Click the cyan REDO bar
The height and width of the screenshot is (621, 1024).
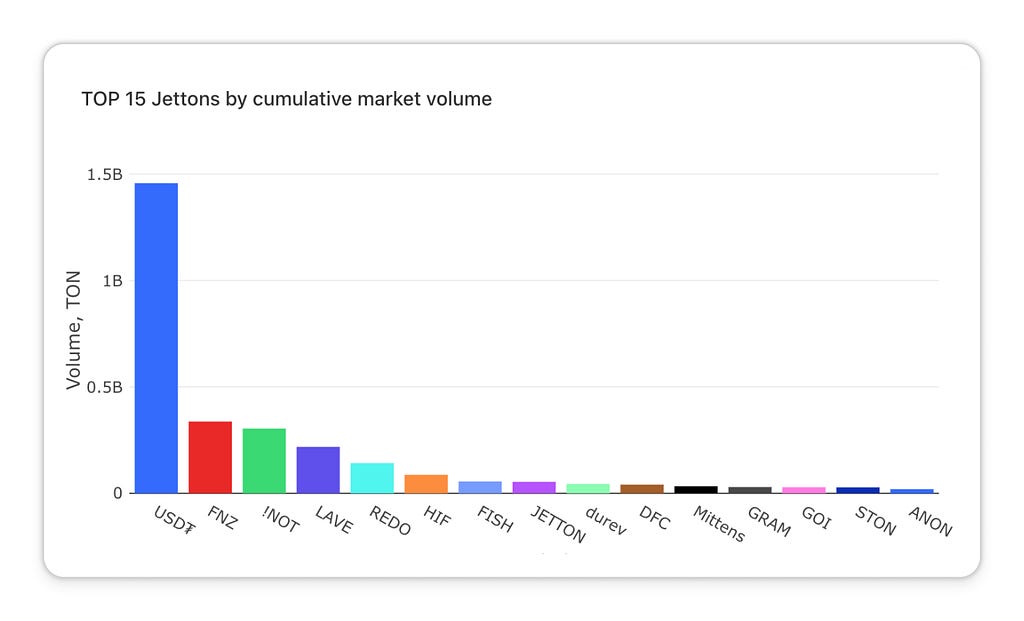pos(372,478)
